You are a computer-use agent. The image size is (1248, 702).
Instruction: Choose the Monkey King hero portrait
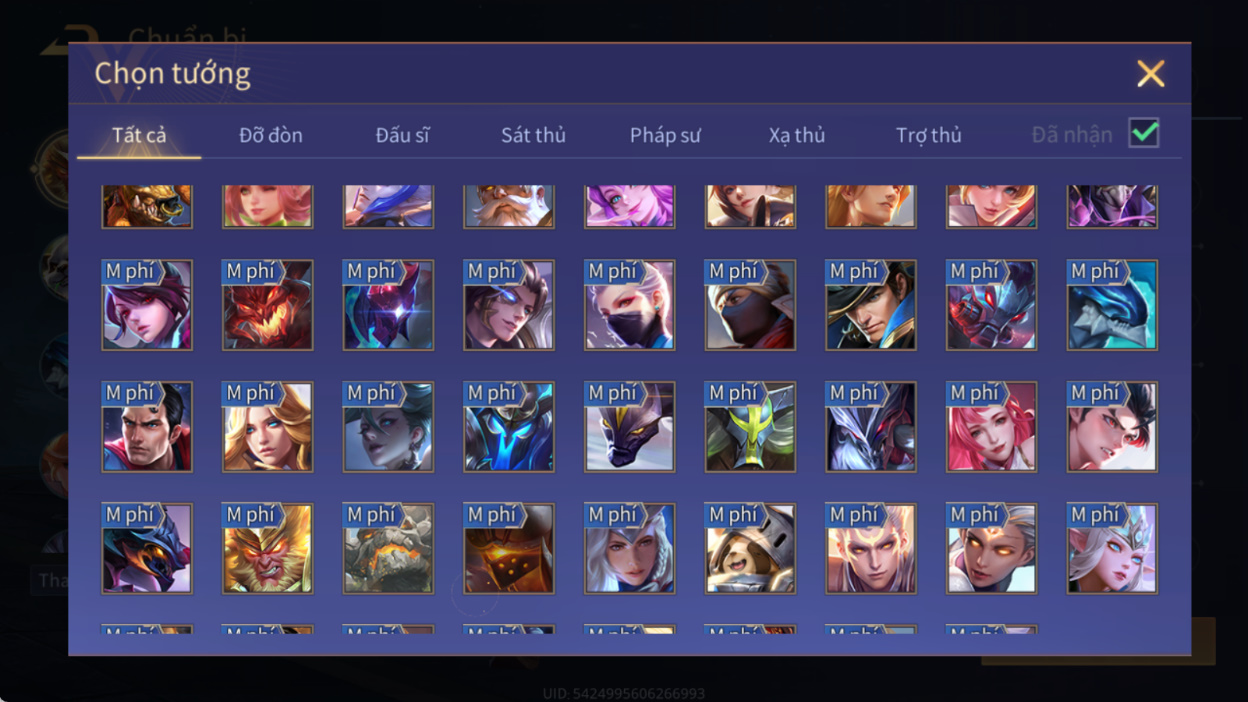point(267,549)
